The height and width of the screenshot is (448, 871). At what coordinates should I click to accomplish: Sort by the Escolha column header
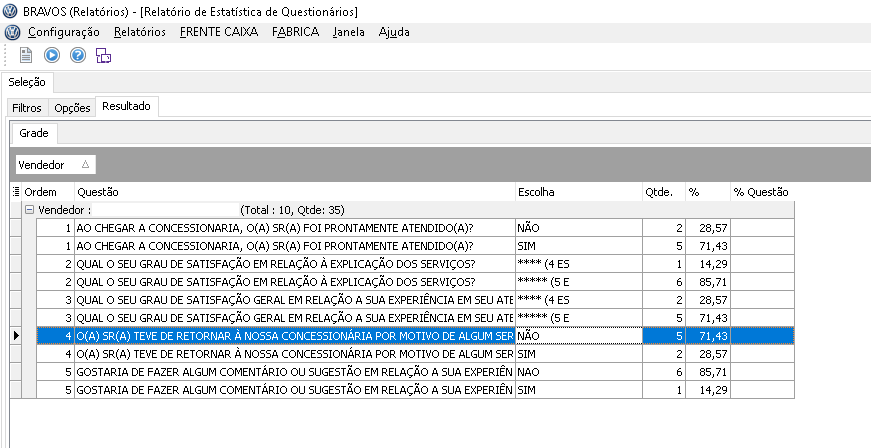[x=579, y=192]
